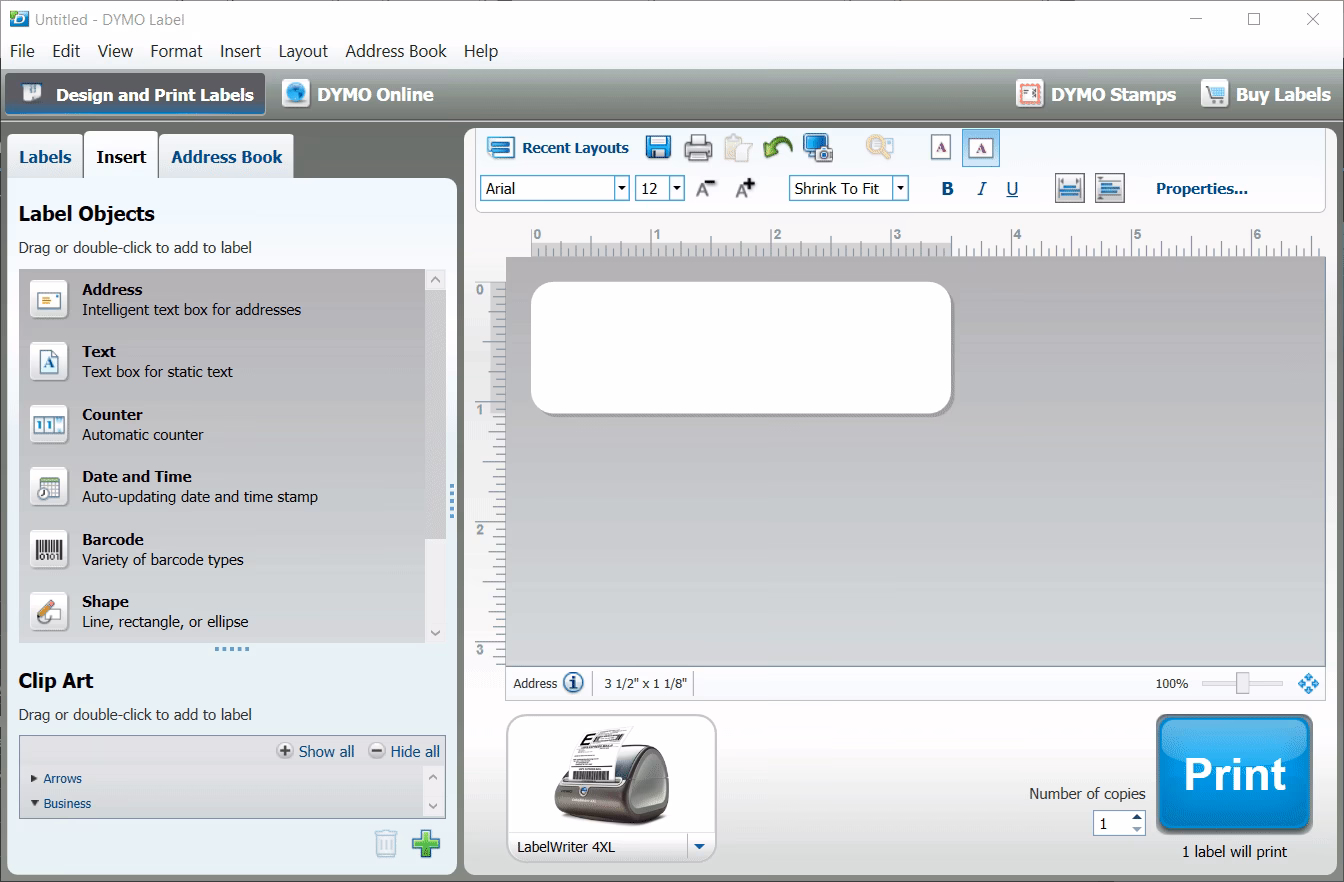The width and height of the screenshot is (1344, 882).
Task: Open Recent Layouts
Action: (558, 148)
